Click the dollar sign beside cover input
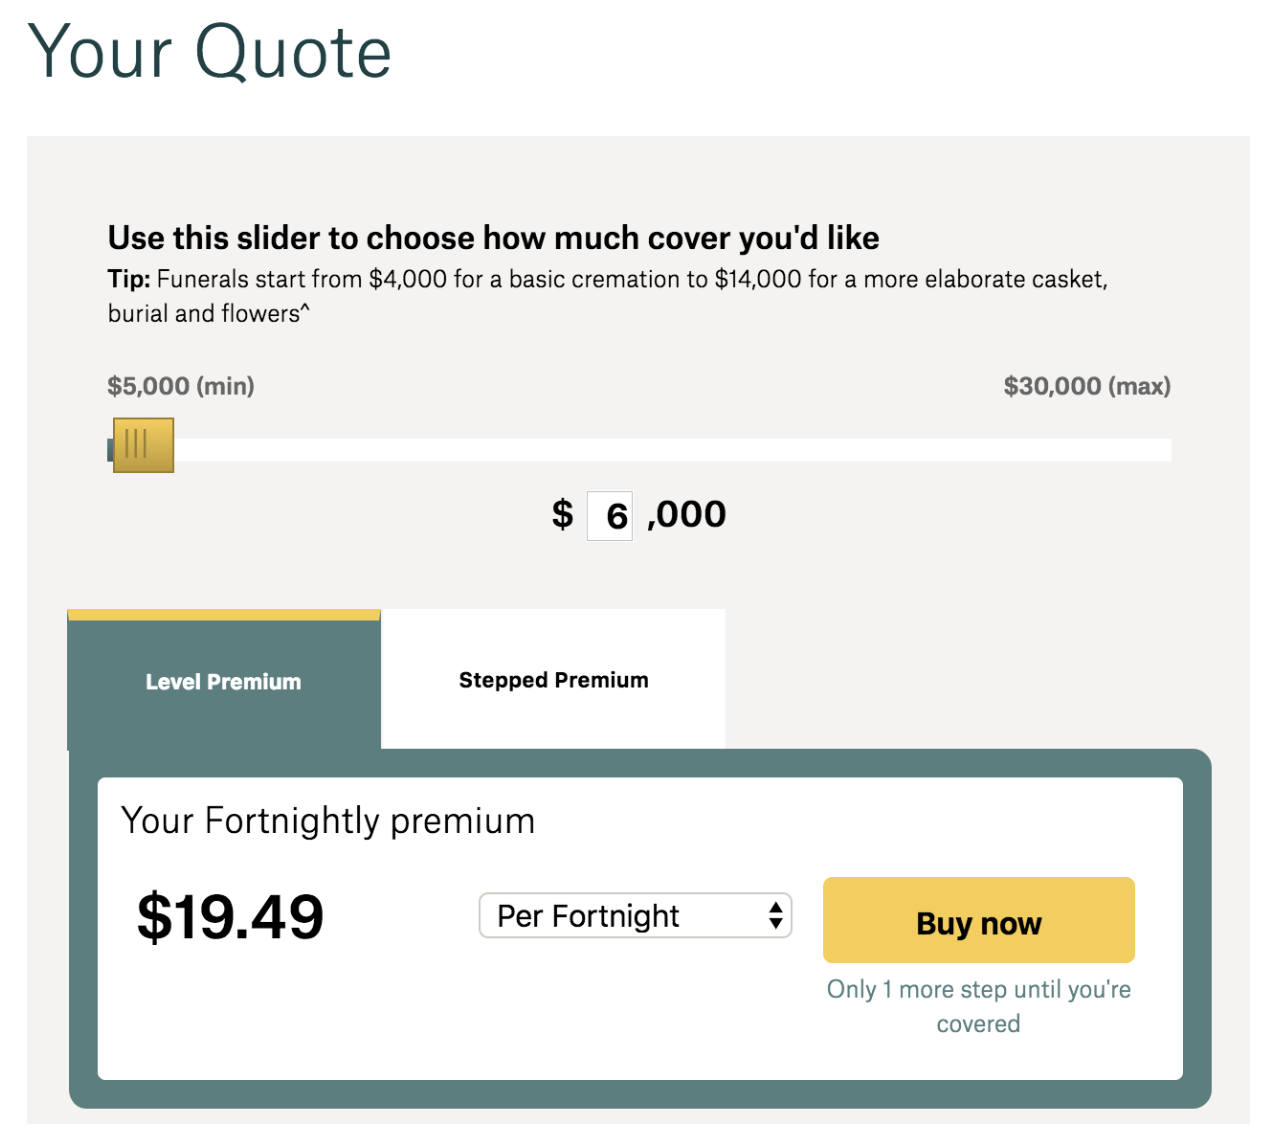The width and height of the screenshot is (1270, 1144). point(563,514)
